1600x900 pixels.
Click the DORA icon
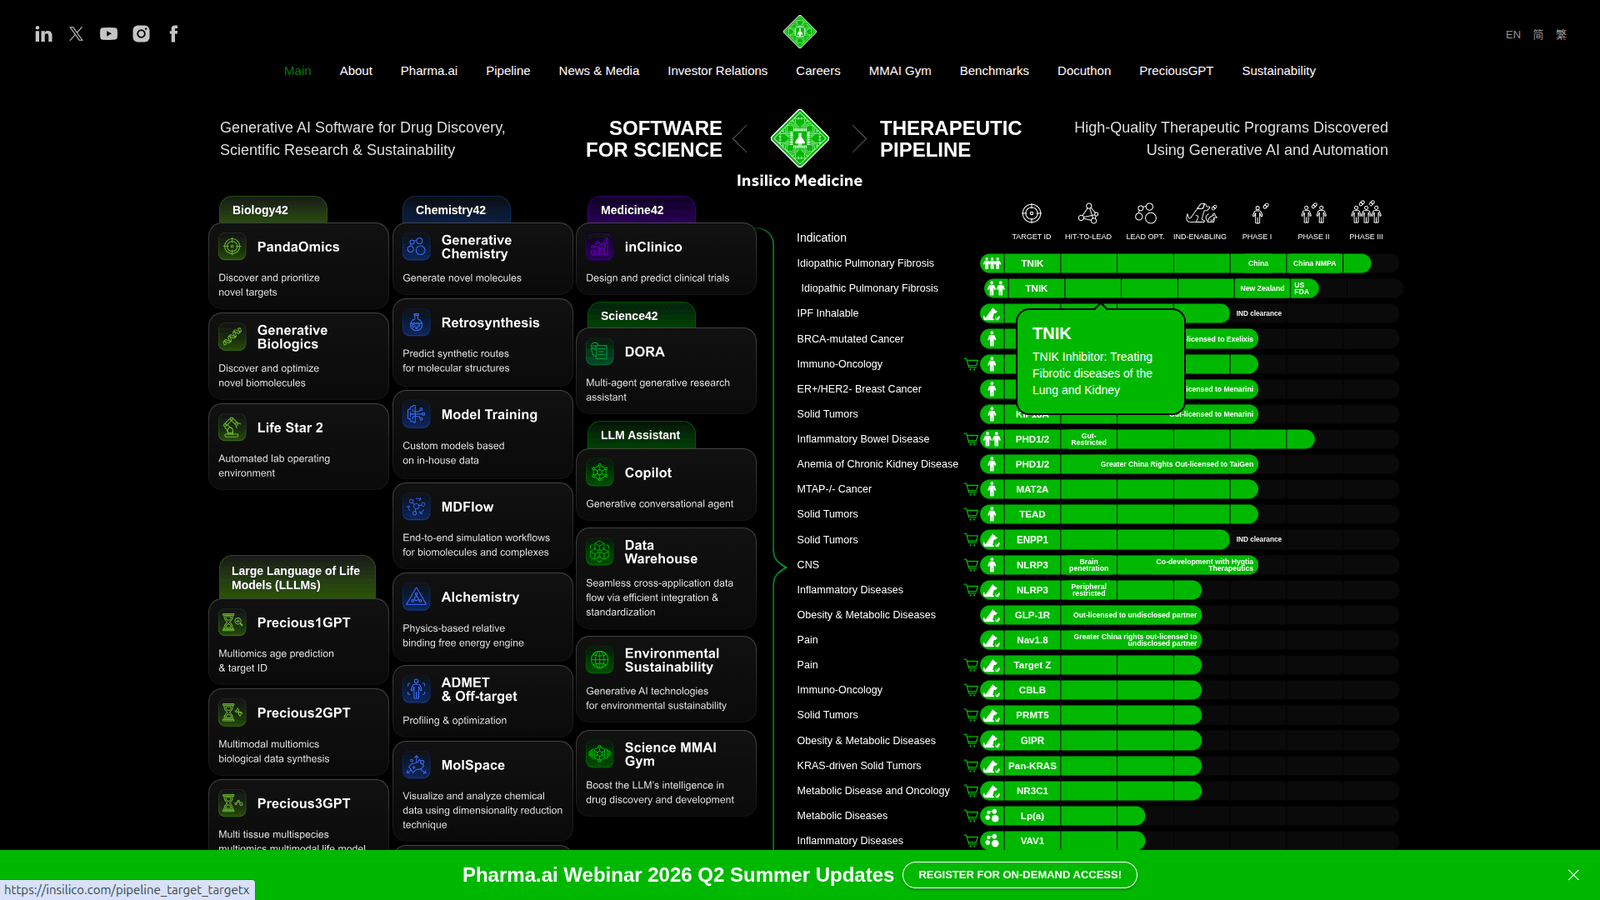point(600,352)
